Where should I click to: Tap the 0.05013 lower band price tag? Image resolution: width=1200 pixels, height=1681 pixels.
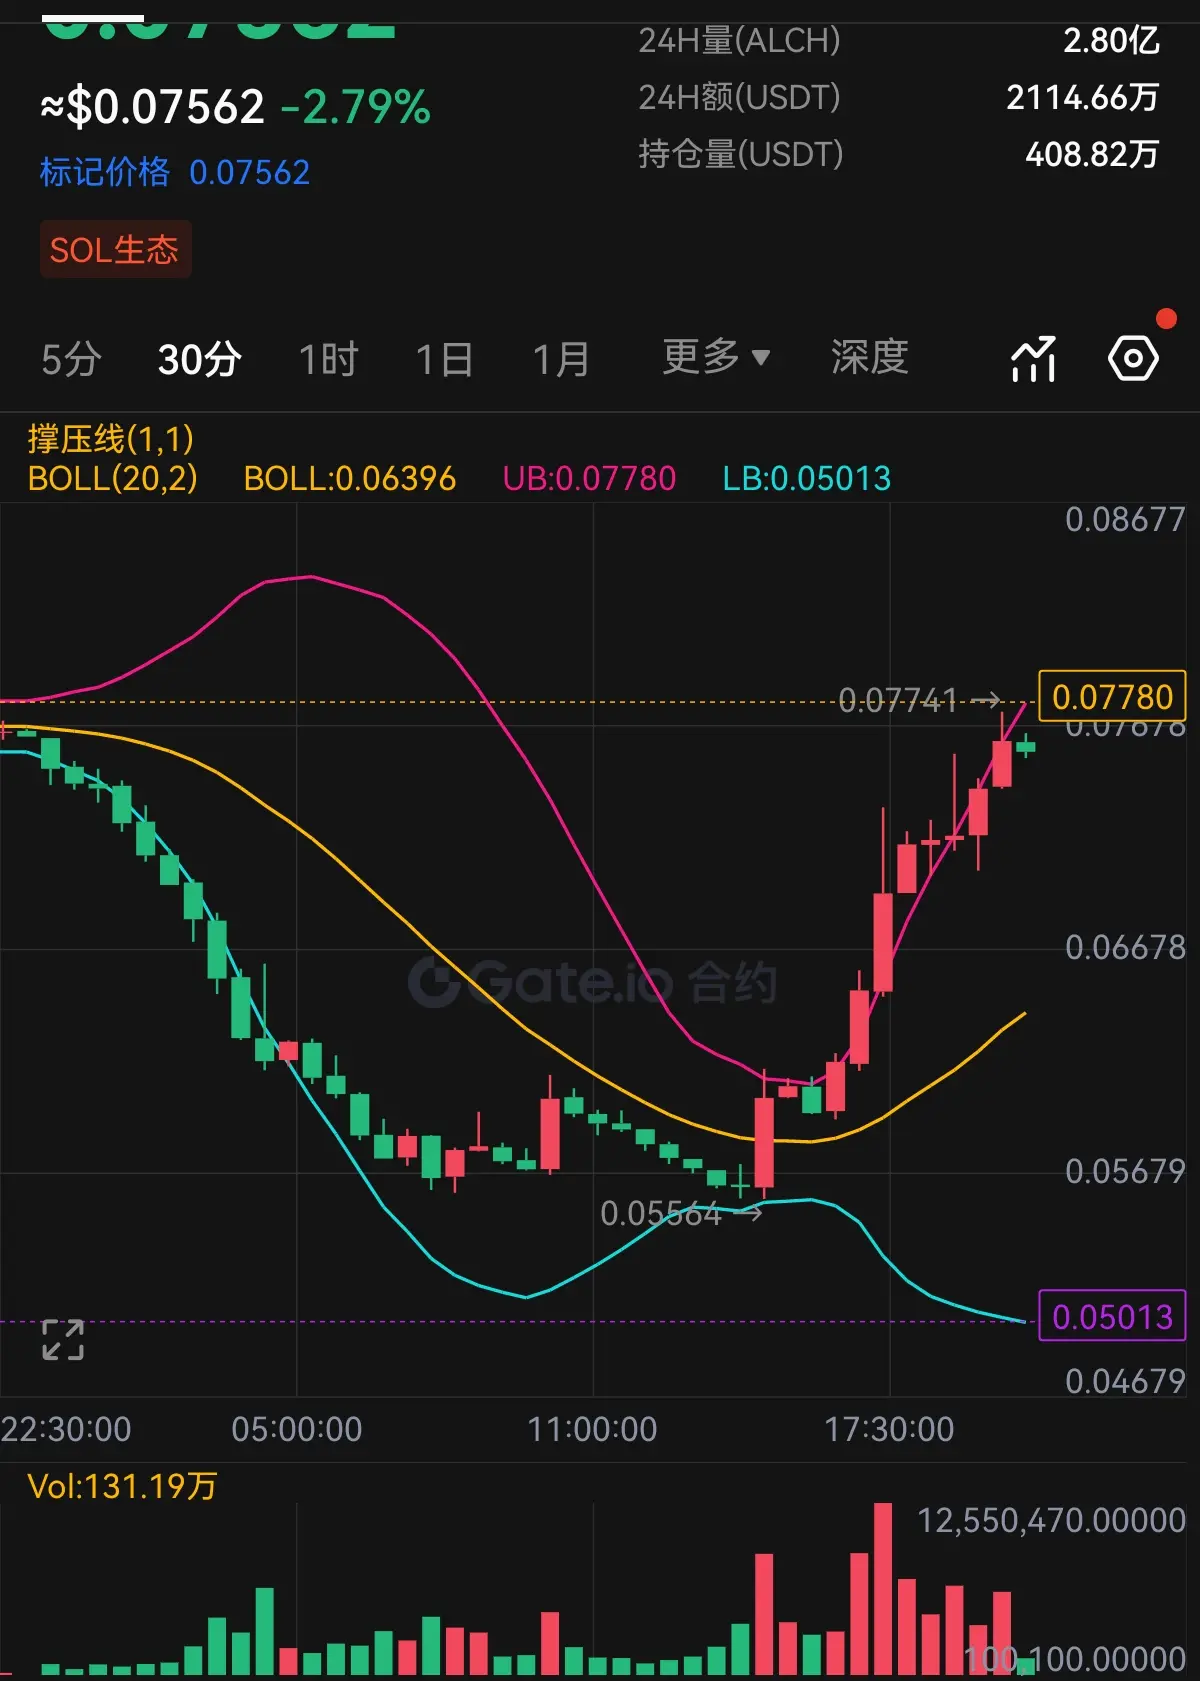pos(1112,1316)
